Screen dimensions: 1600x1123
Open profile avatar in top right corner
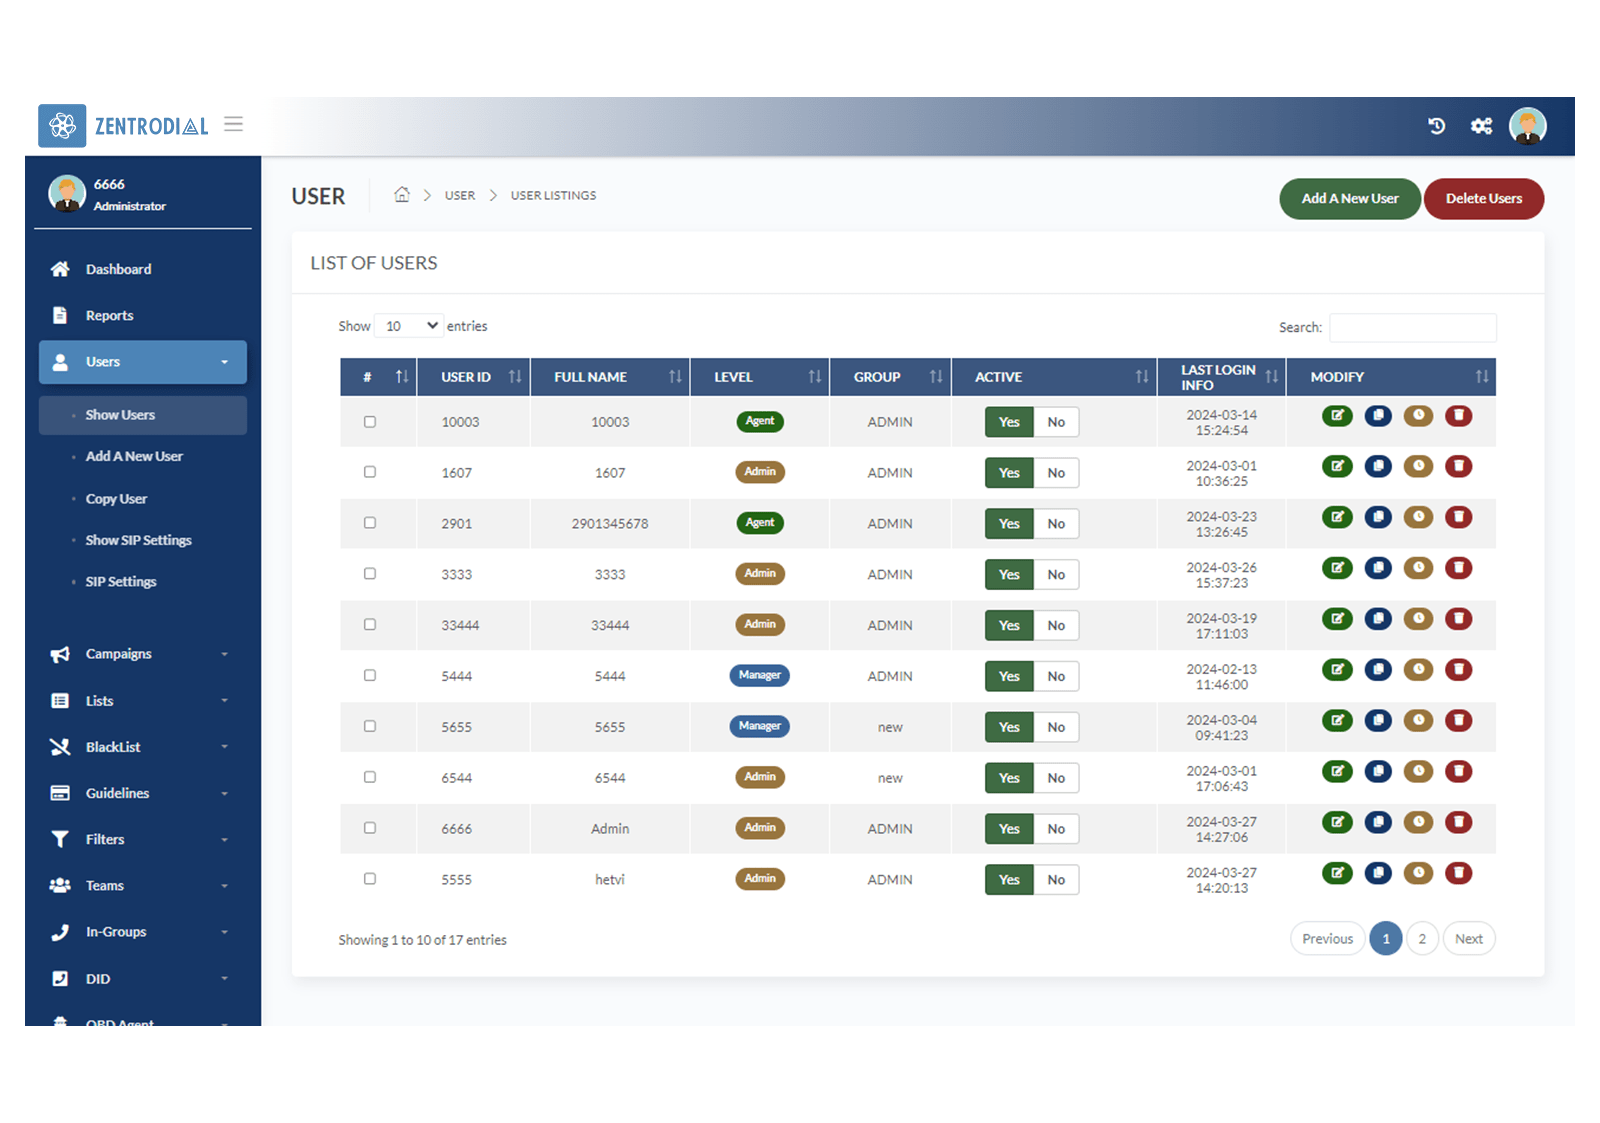(x=1527, y=126)
